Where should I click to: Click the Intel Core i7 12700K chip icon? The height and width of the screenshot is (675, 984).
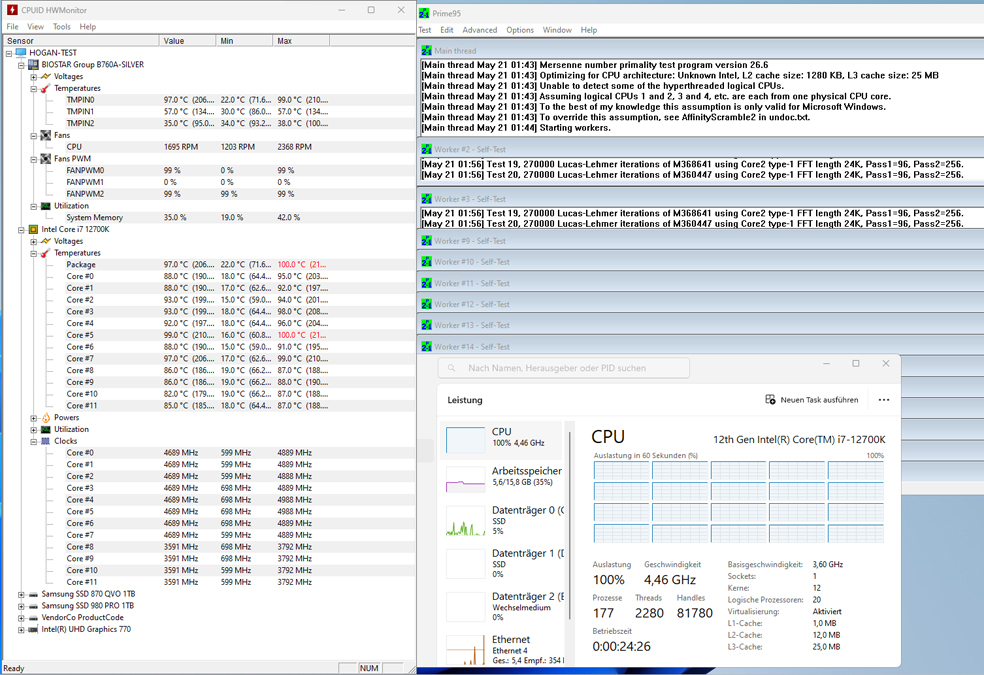pyautogui.click(x=34, y=230)
